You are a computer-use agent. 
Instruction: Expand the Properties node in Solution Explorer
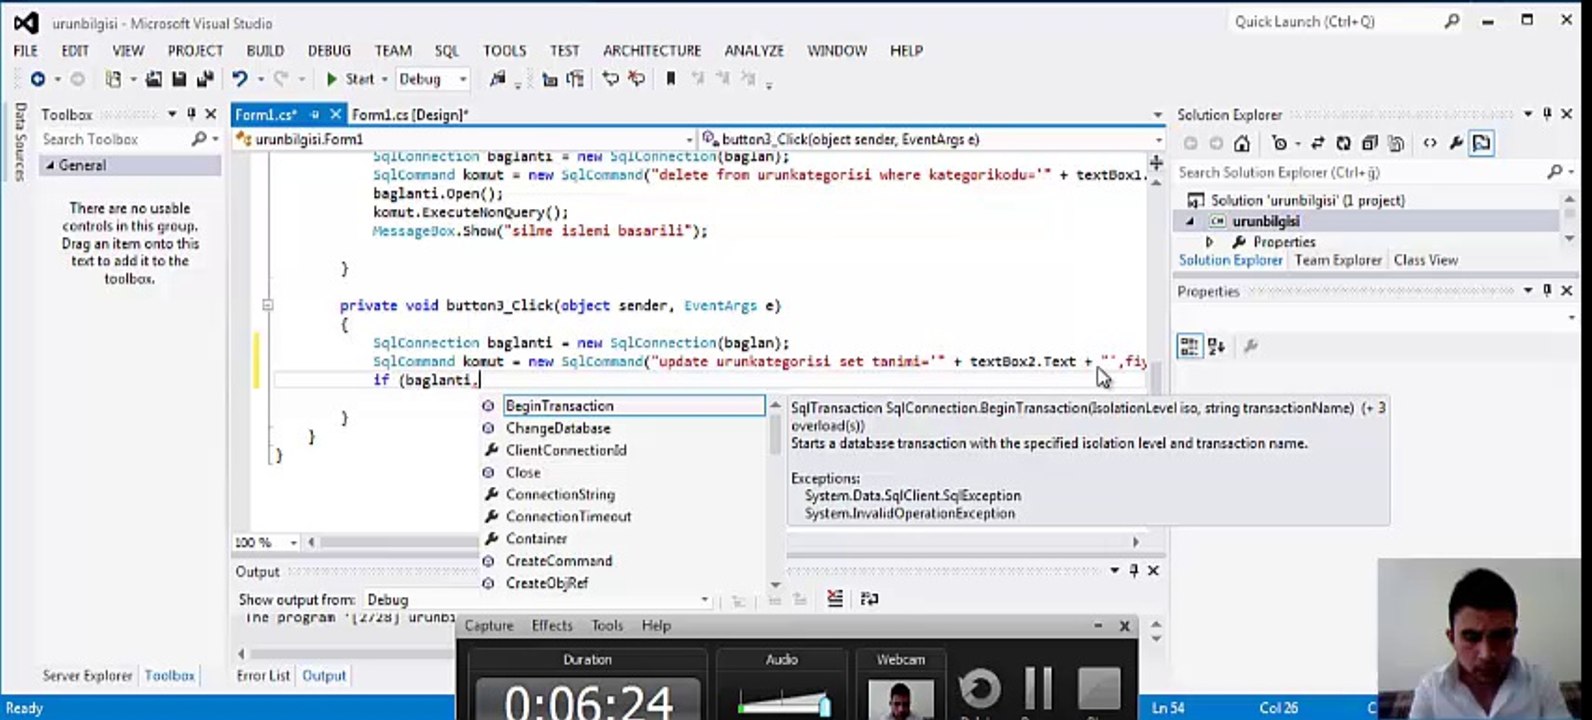(x=1209, y=242)
